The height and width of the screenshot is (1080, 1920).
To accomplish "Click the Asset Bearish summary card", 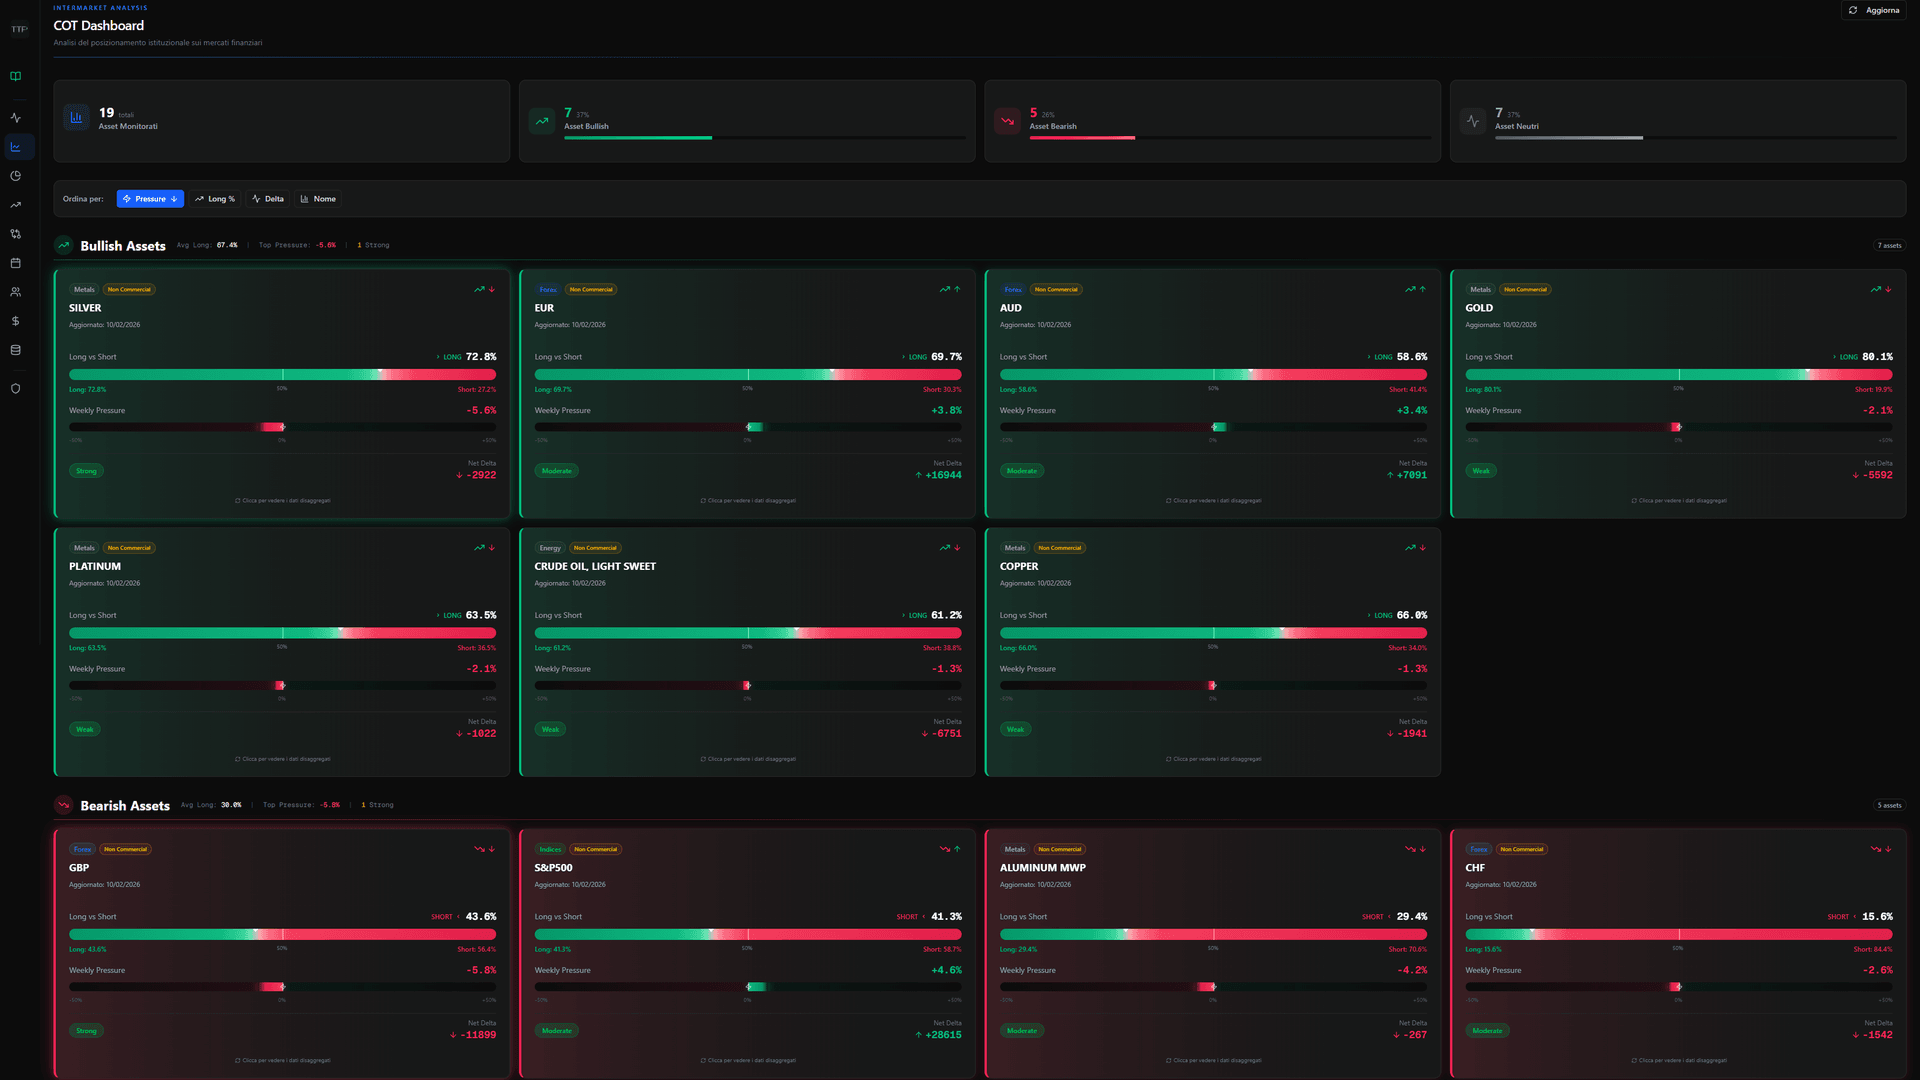I will point(1212,121).
